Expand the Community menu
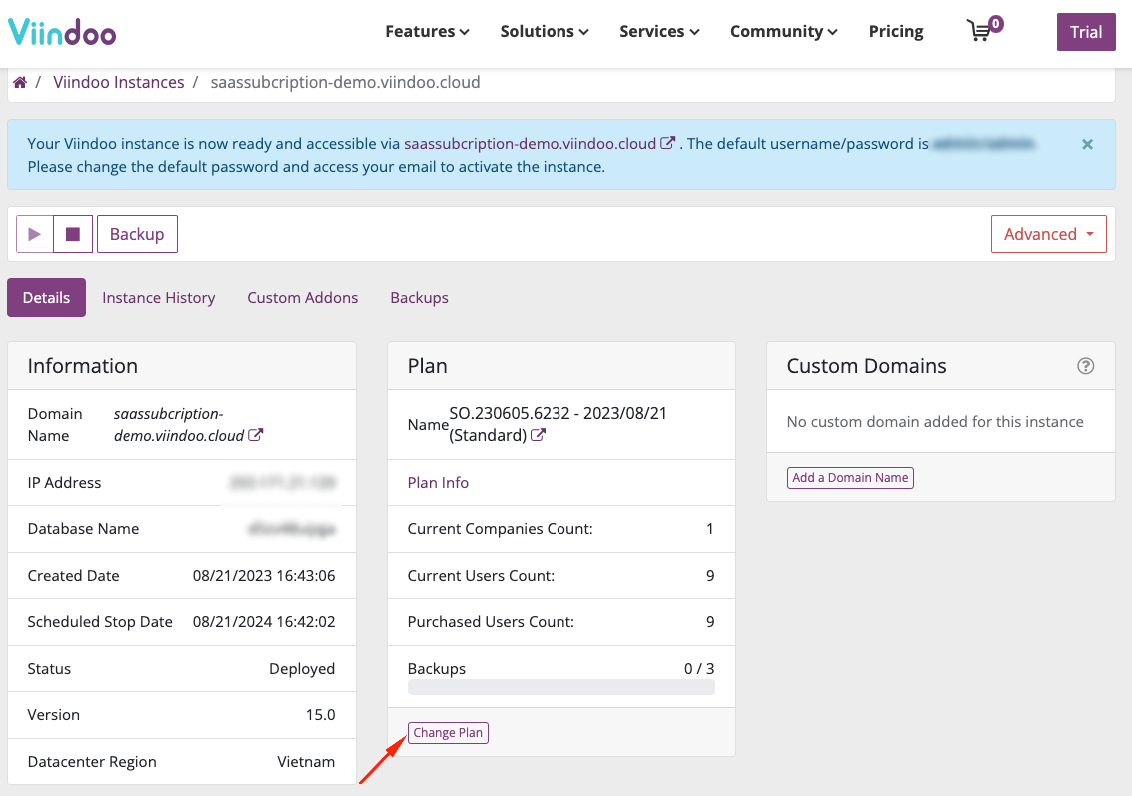Image resolution: width=1132 pixels, height=796 pixels. click(783, 32)
